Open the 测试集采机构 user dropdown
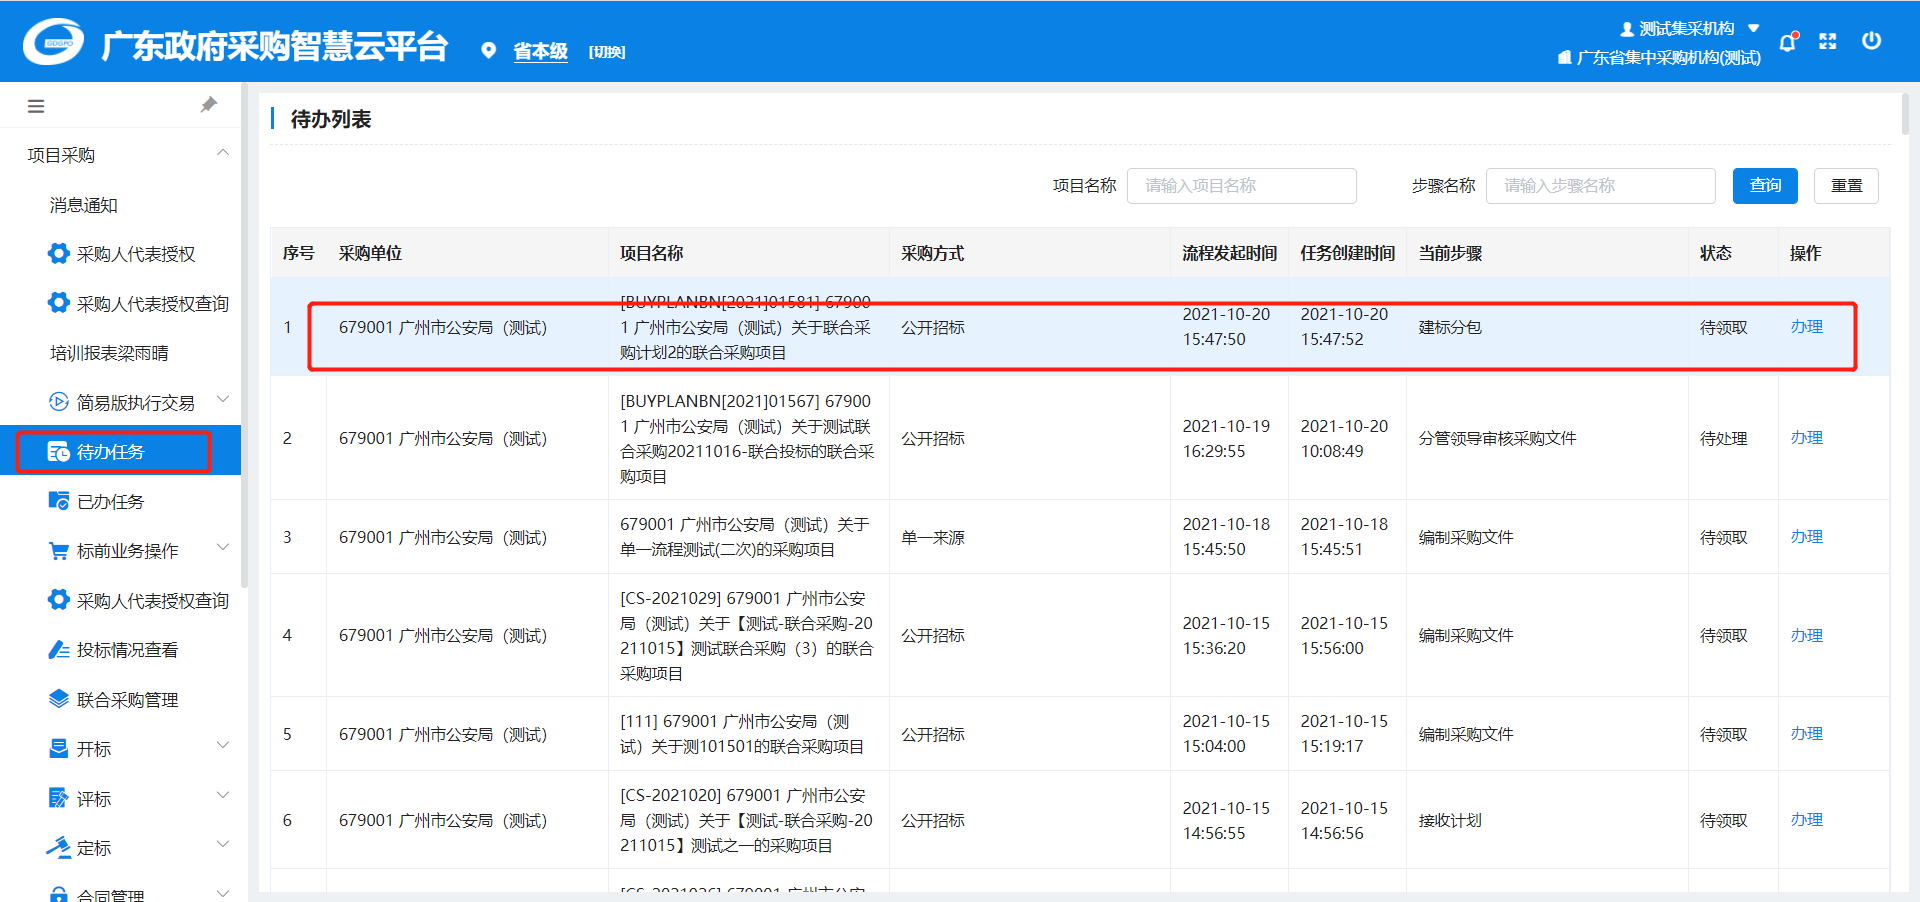 [x=1688, y=28]
